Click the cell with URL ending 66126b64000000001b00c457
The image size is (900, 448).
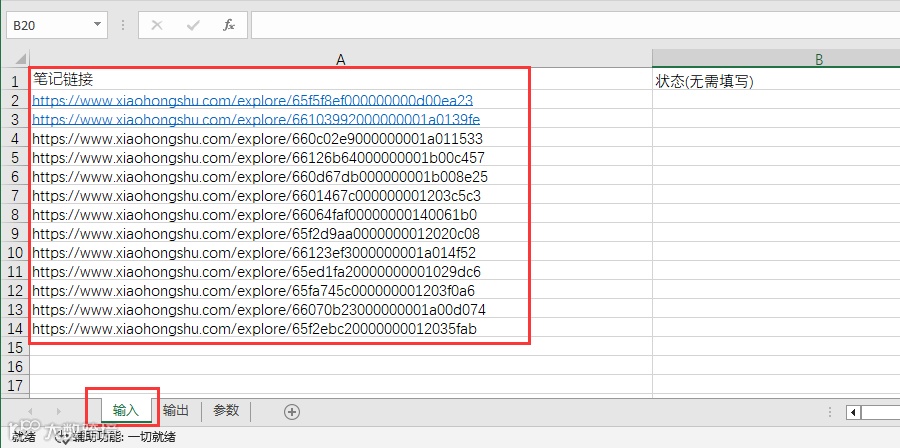point(341,157)
